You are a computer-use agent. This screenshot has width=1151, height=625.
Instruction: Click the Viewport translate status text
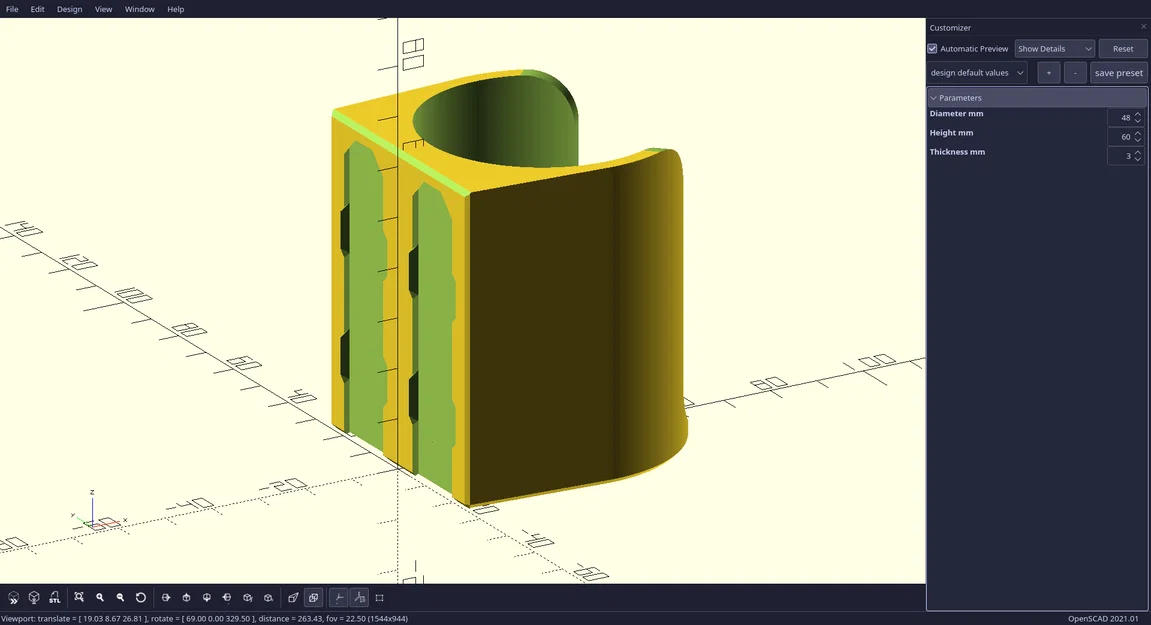[x=204, y=618]
